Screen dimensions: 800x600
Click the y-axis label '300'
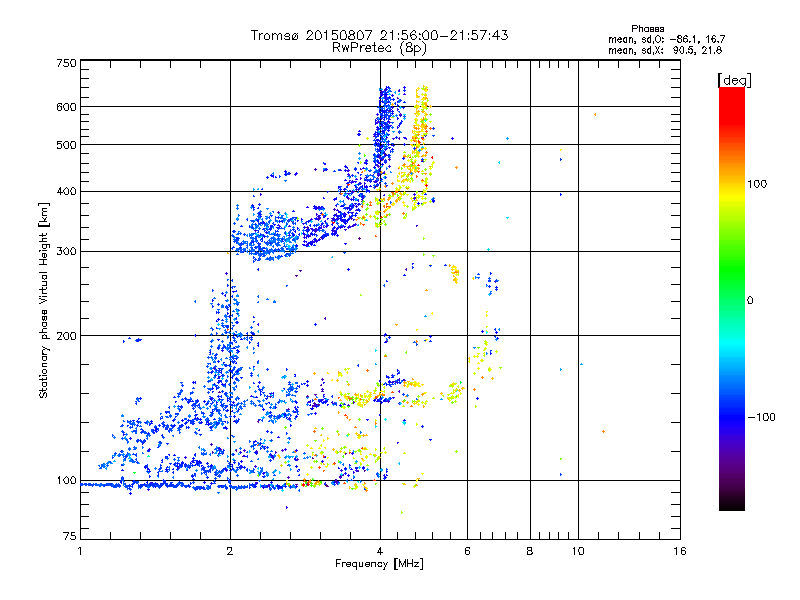[66, 251]
